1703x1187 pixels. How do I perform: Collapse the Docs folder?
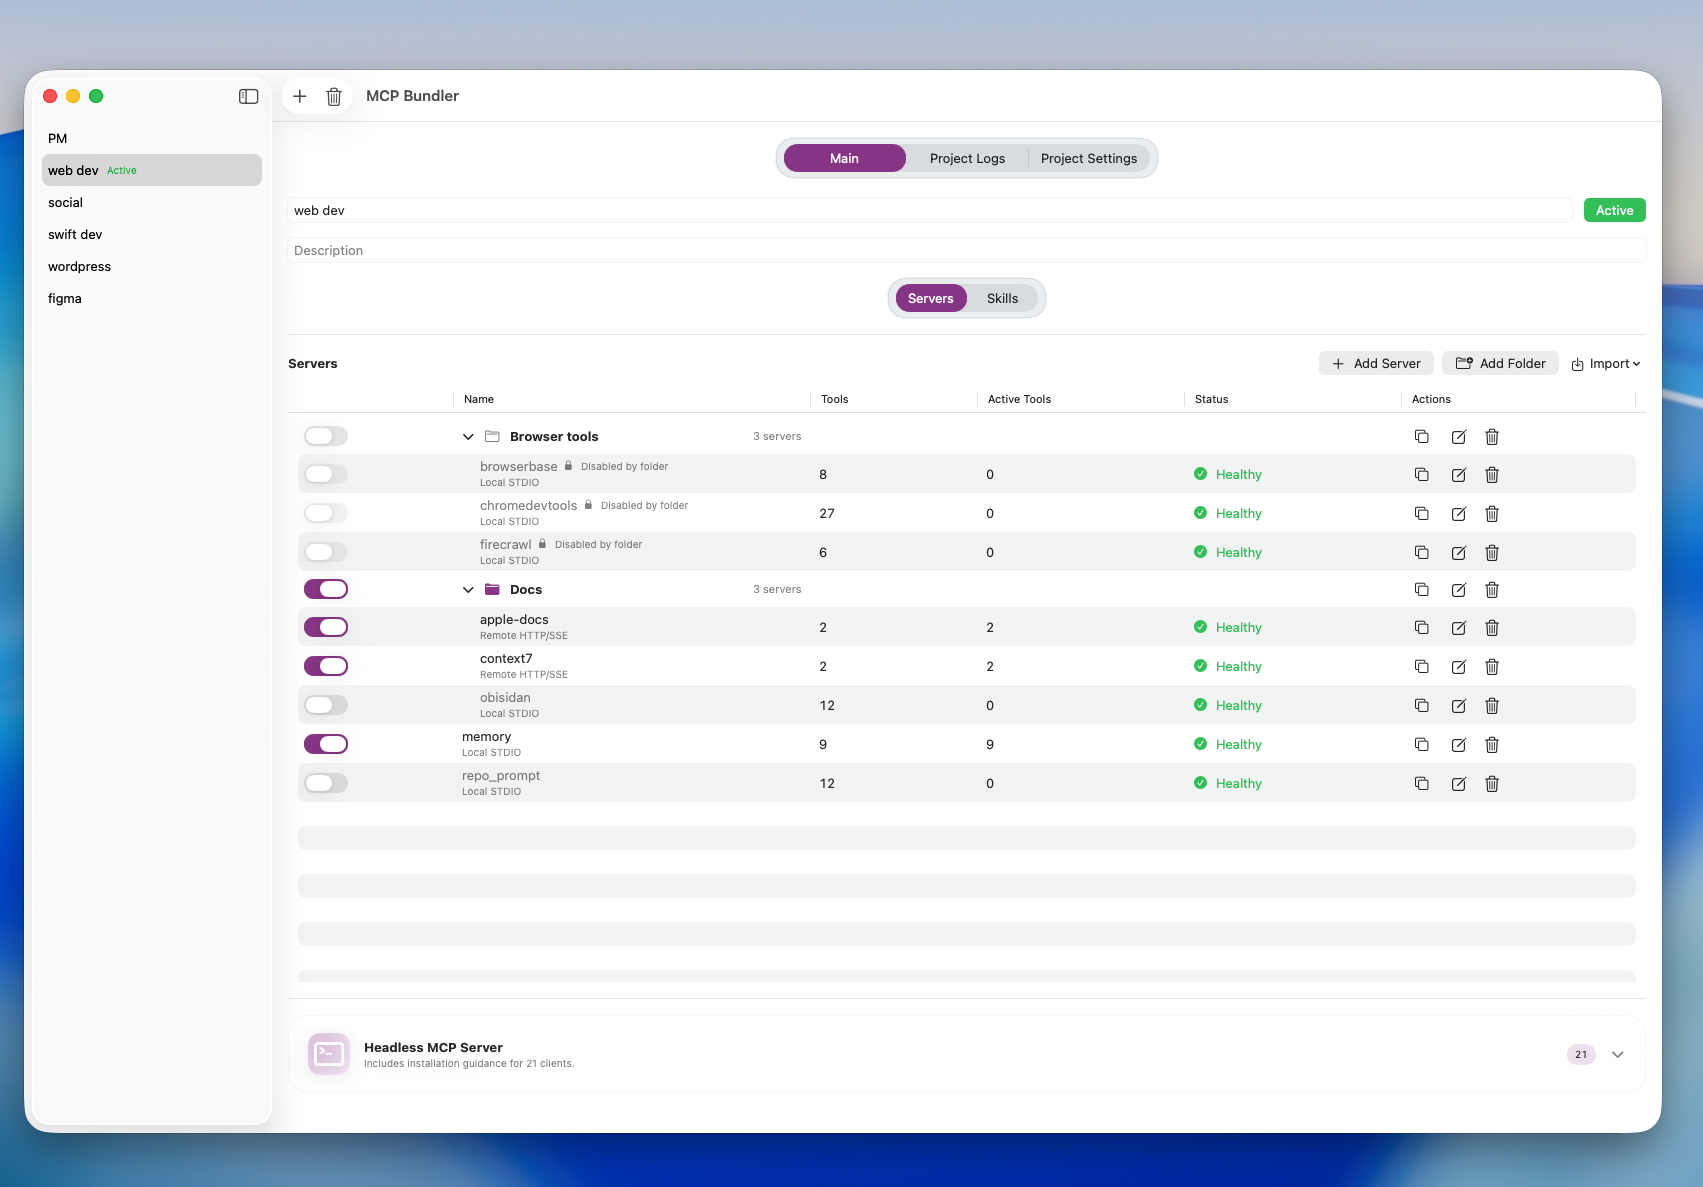468,590
